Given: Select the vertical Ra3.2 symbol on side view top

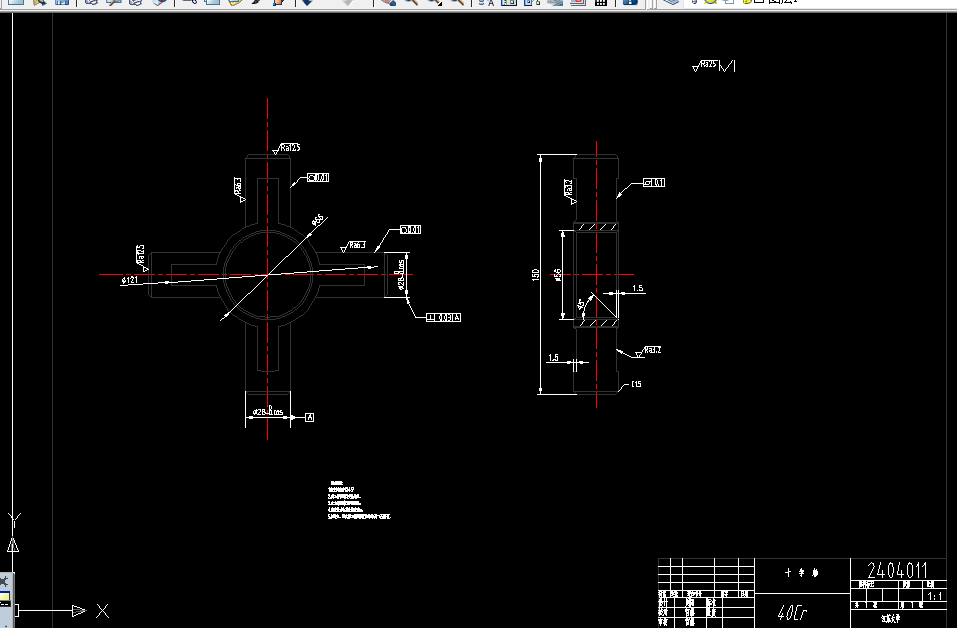Looking at the screenshot, I should [569, 191].
